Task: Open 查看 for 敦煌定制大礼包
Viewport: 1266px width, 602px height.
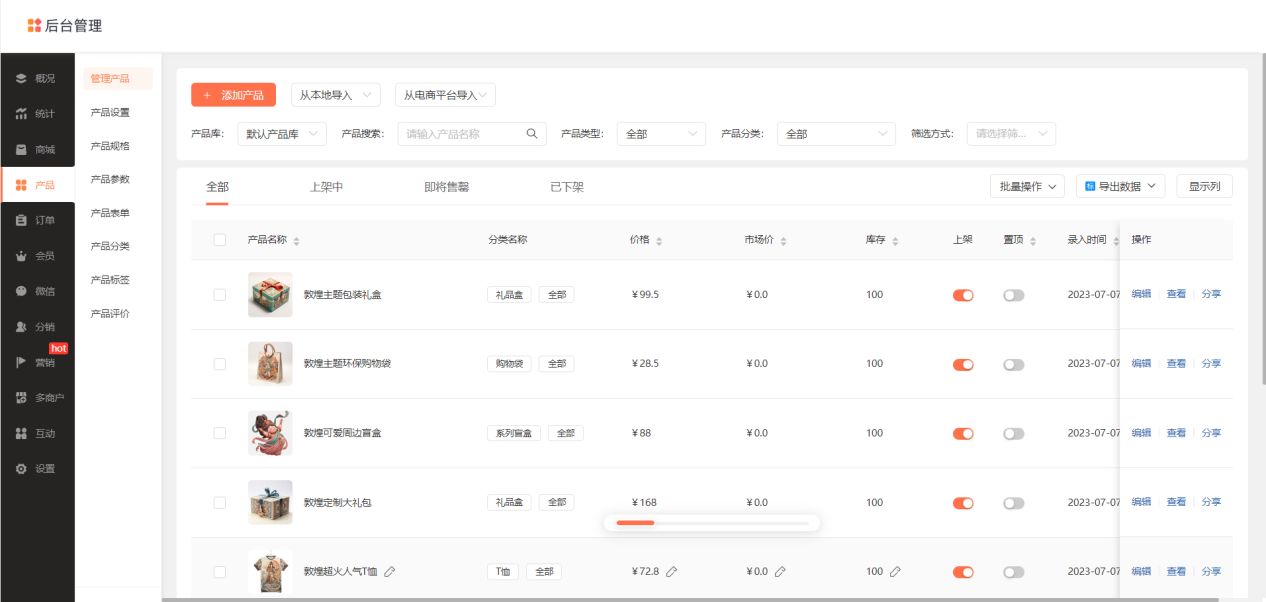Action: click(x=1175, y=502)
